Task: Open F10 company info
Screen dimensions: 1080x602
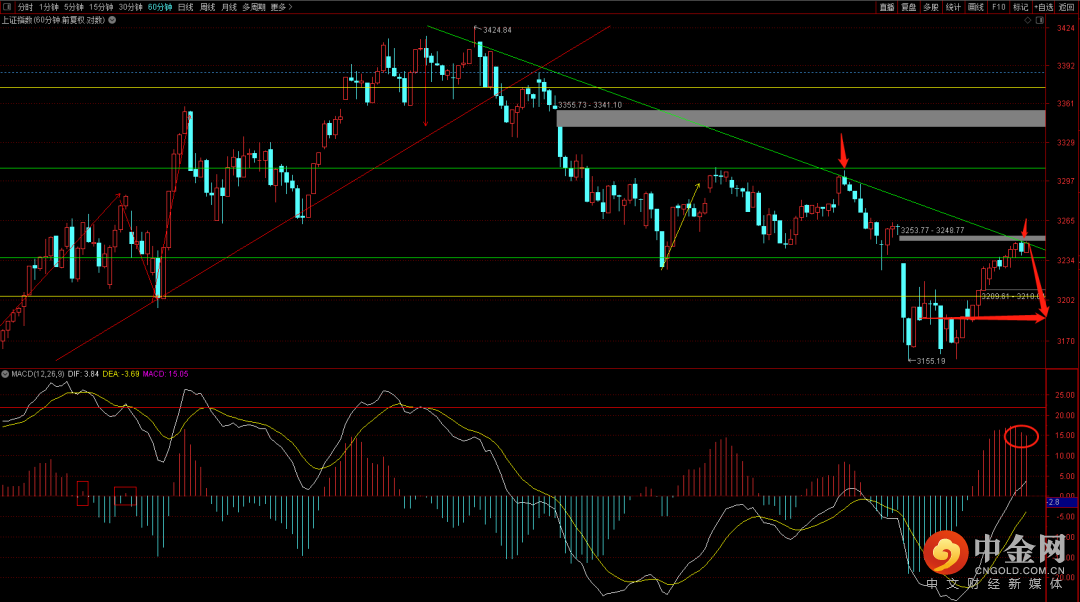Action: [998, 7]
